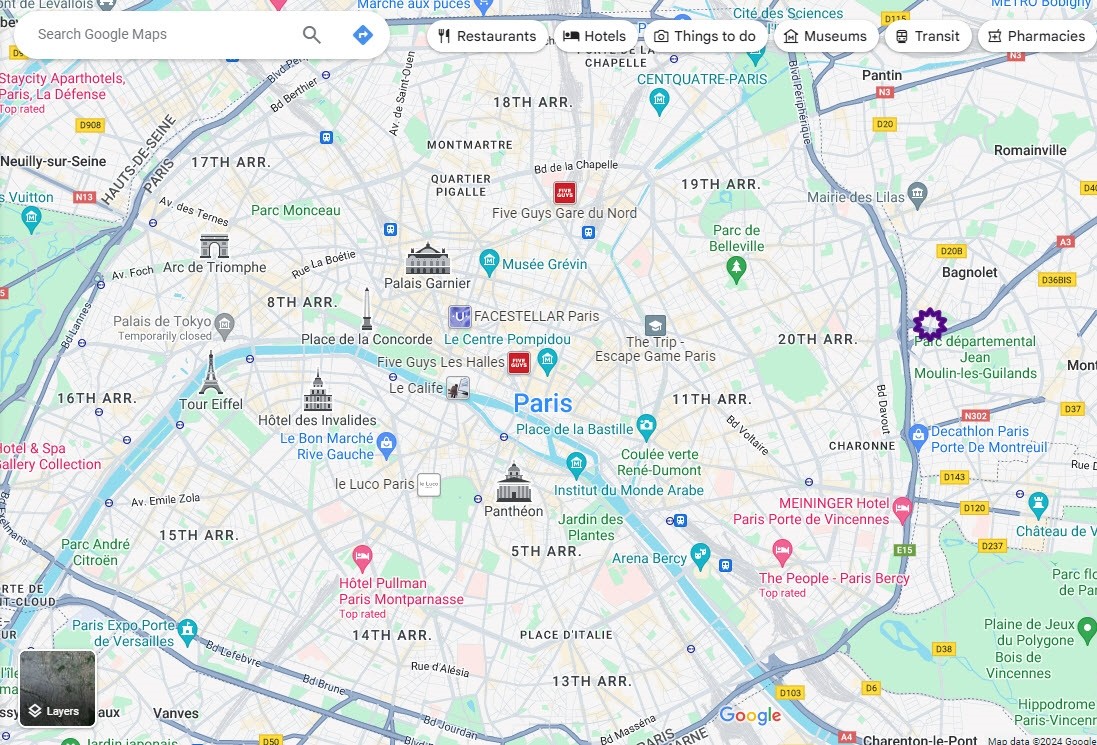Click the Arena Bercy venue pin
Image resolution: width=1097 pixels, height=745 pixels.
(x=700, y=556)
